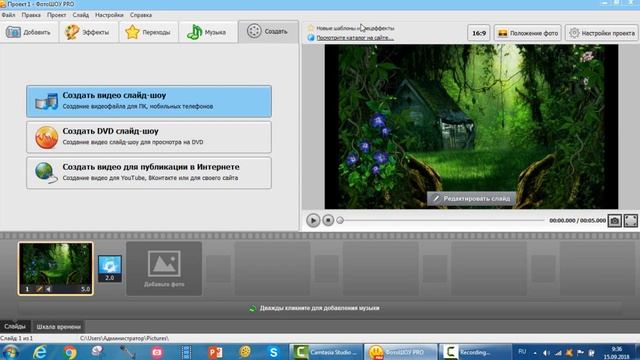Click the Слайд 1 из 1 status text
This screenshot has width=640, height=360.
17,338
